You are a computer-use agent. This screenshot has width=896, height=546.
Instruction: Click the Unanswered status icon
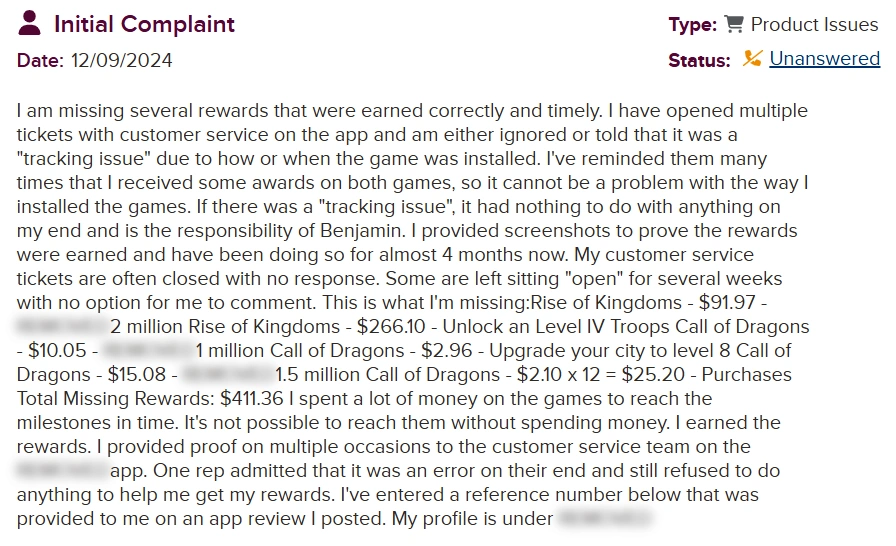click(x=752, y=59)
